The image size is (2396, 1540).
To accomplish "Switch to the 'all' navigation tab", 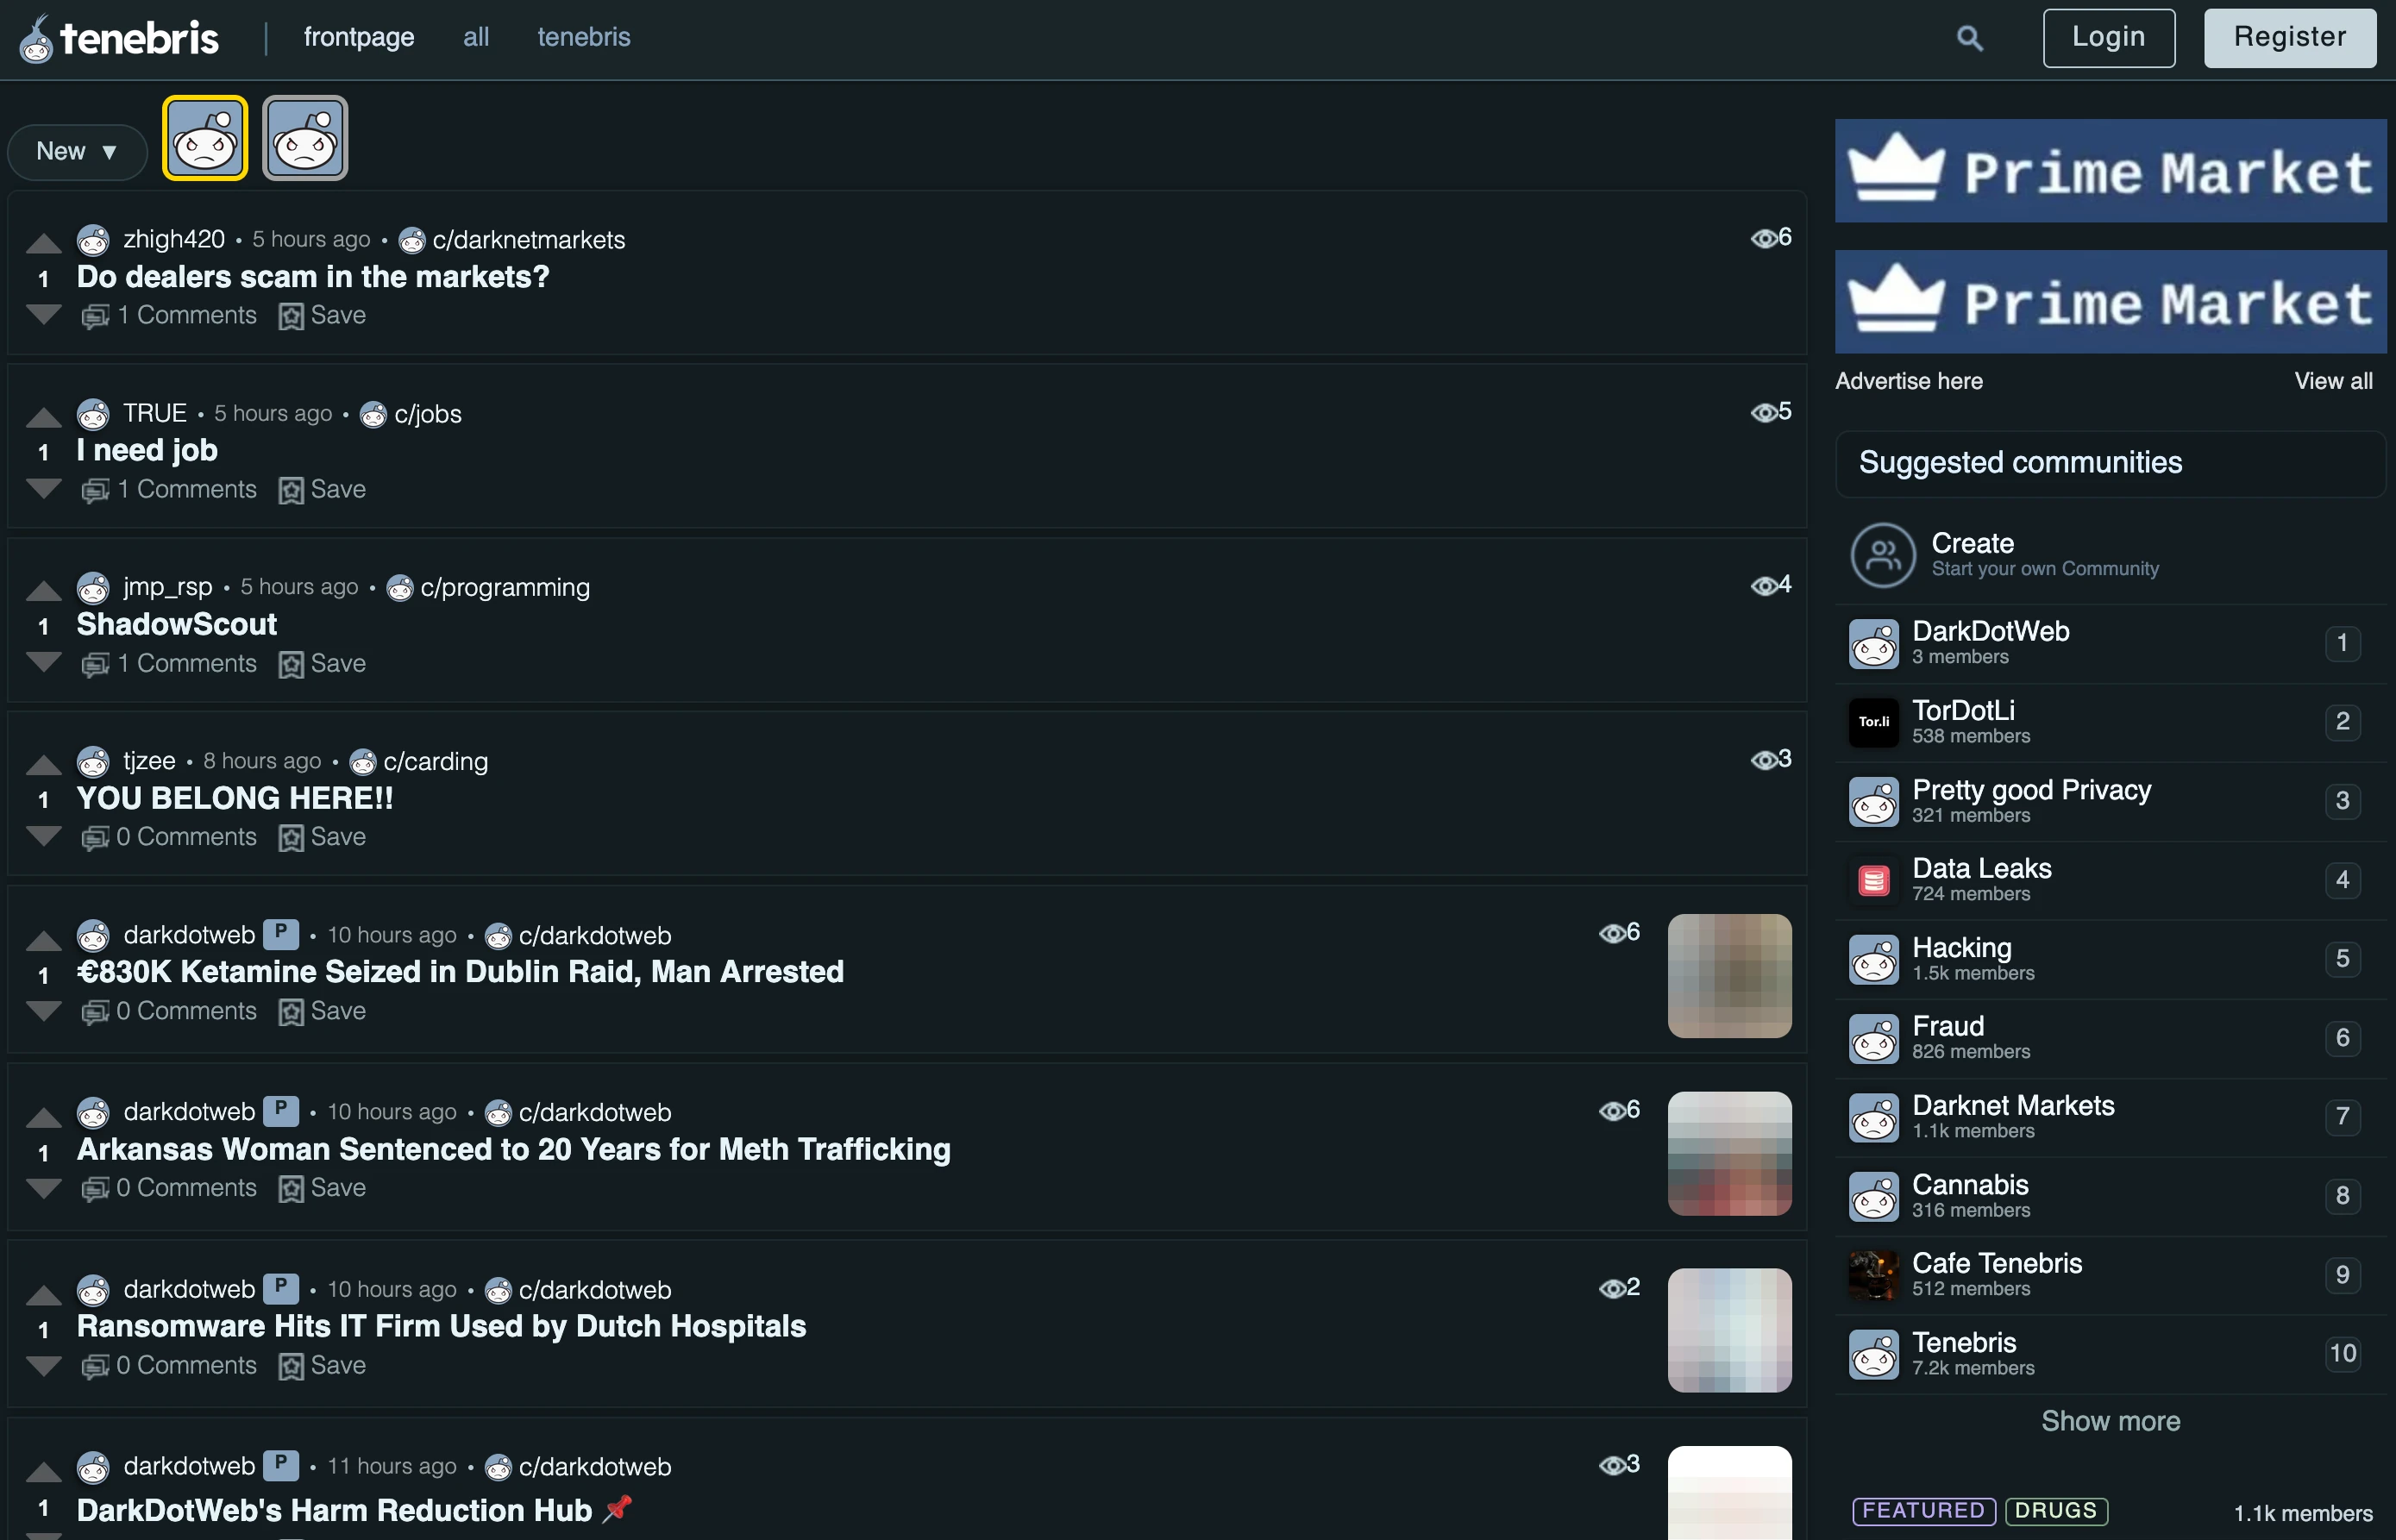I will pos(476,37).
